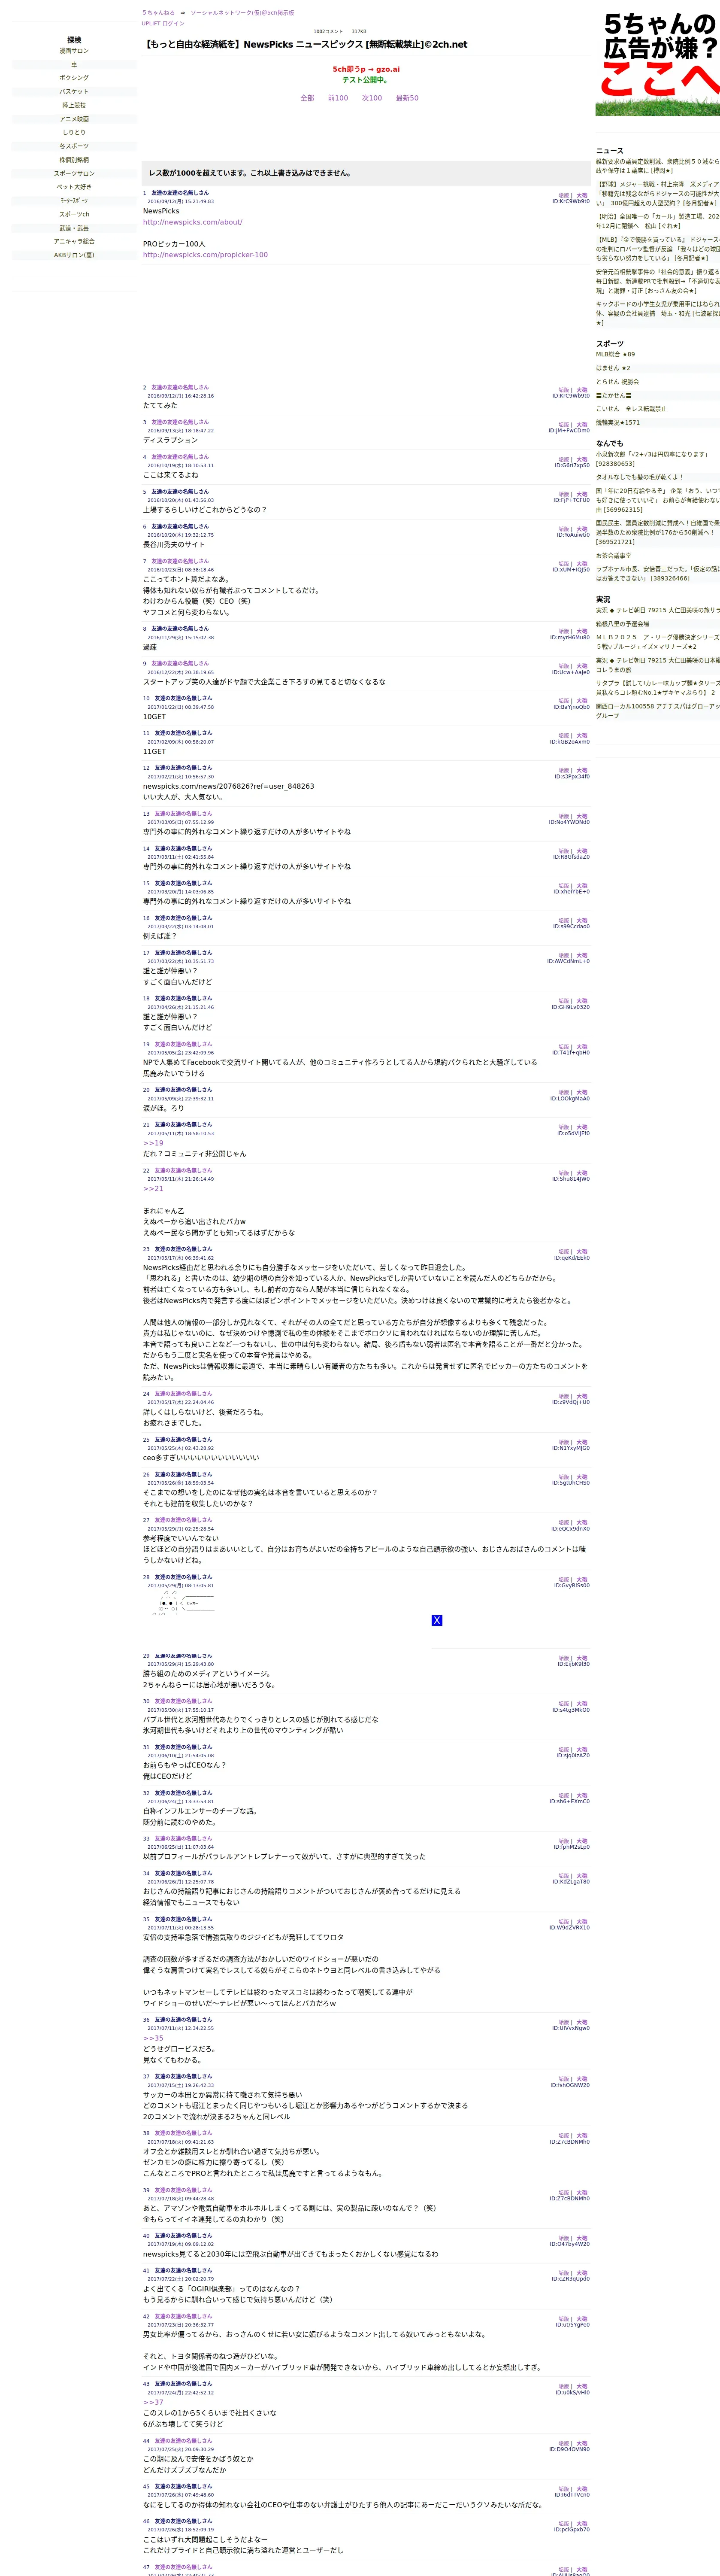Click the 垢版 link on post 1

[564, 196]
